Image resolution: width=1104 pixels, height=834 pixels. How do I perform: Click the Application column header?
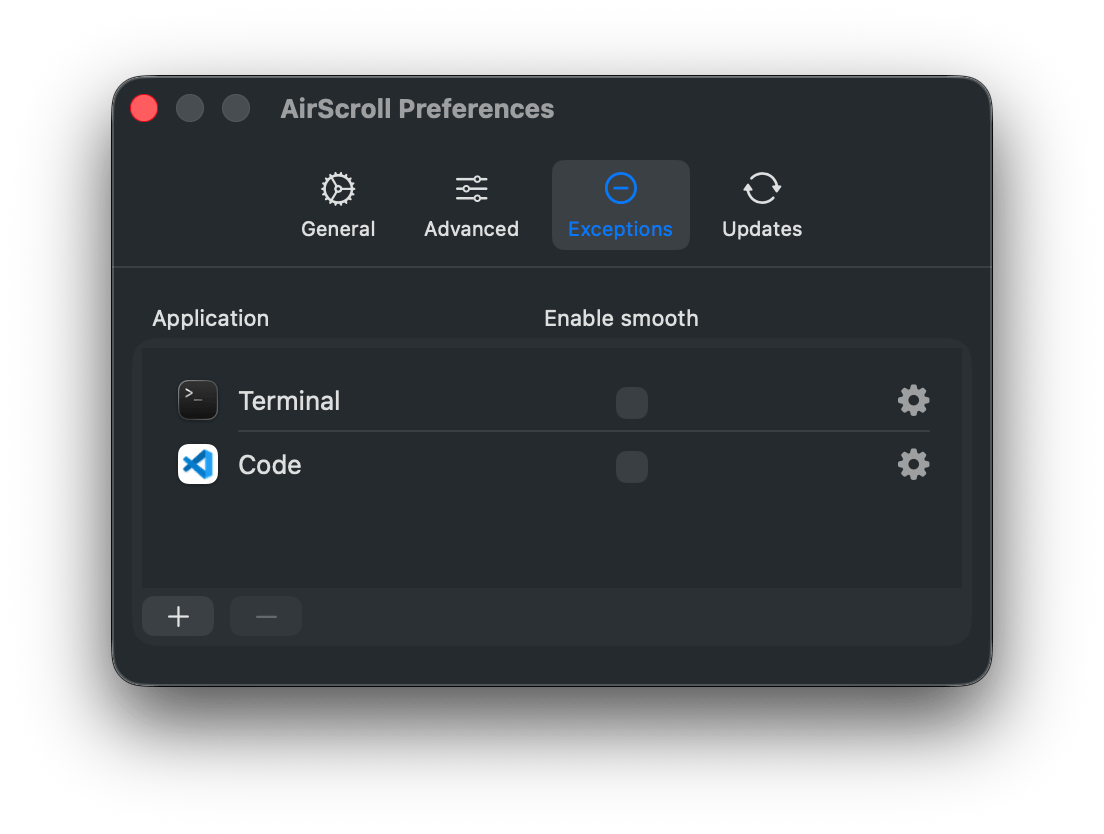tap(210, 318)
